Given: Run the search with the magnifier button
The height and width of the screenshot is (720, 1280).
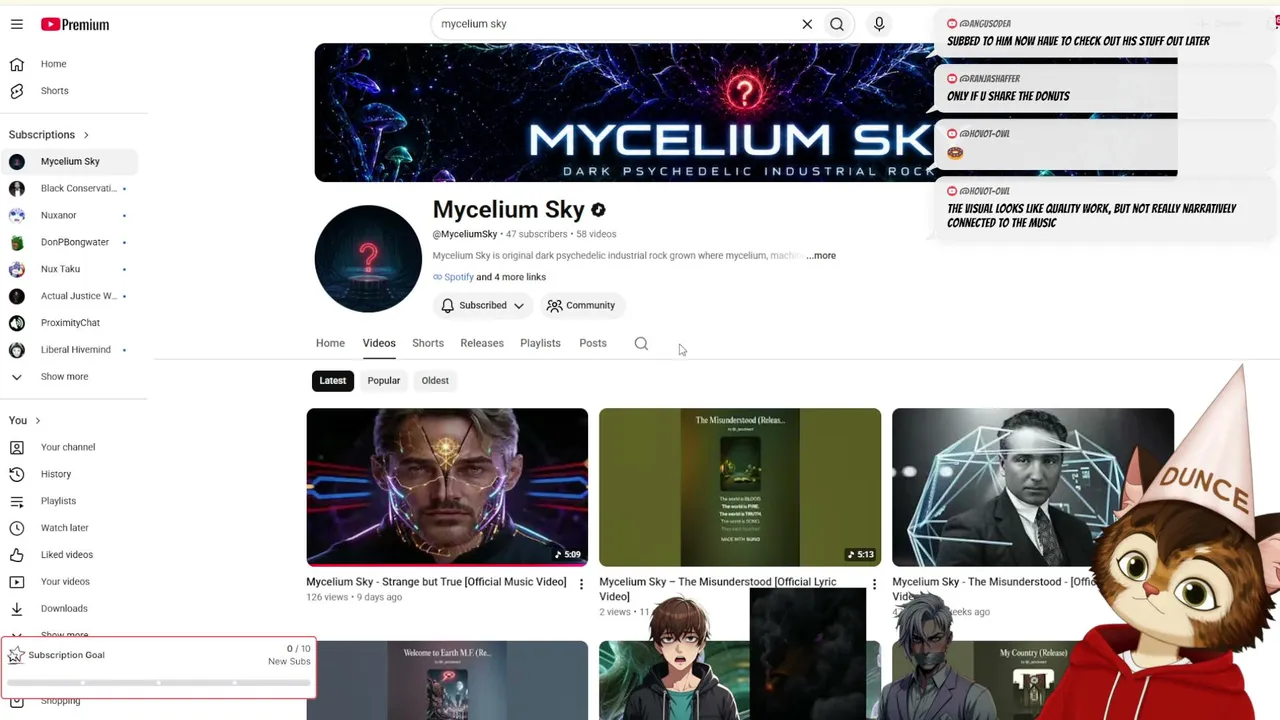Looking at the screenshot, I should click(837, 24).
